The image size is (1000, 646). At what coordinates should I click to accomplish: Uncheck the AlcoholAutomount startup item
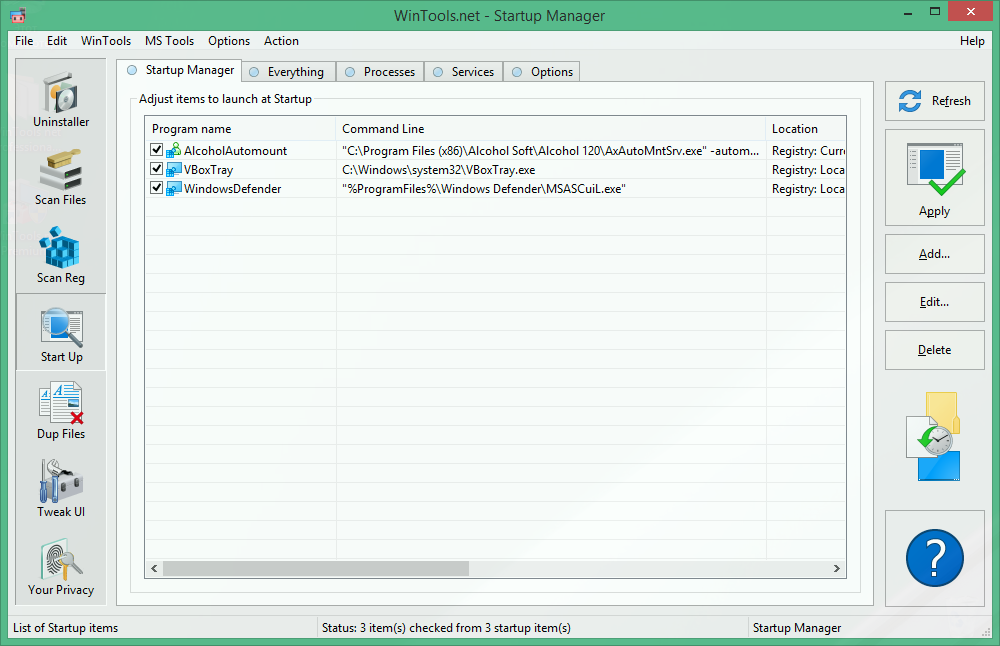pyautogui.click(x=156, y=149)
